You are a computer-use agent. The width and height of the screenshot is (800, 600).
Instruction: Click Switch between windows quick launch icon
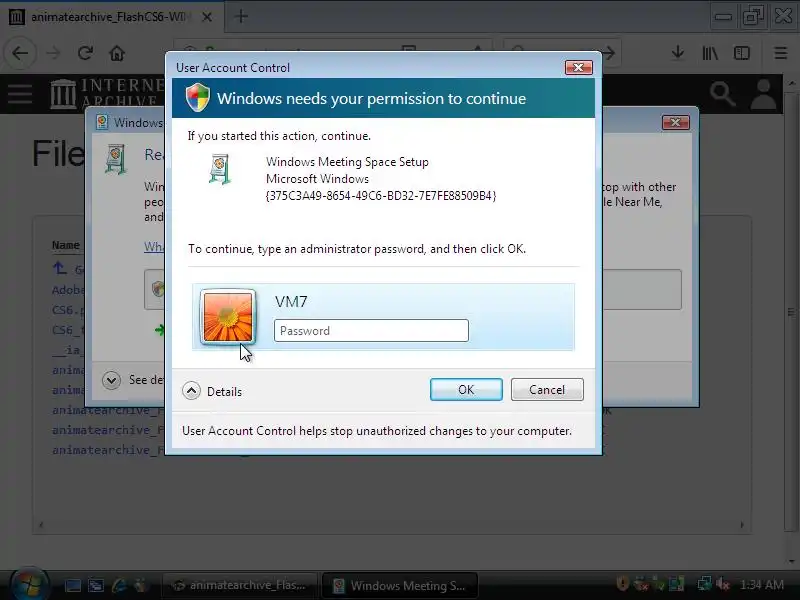point(96,585)
